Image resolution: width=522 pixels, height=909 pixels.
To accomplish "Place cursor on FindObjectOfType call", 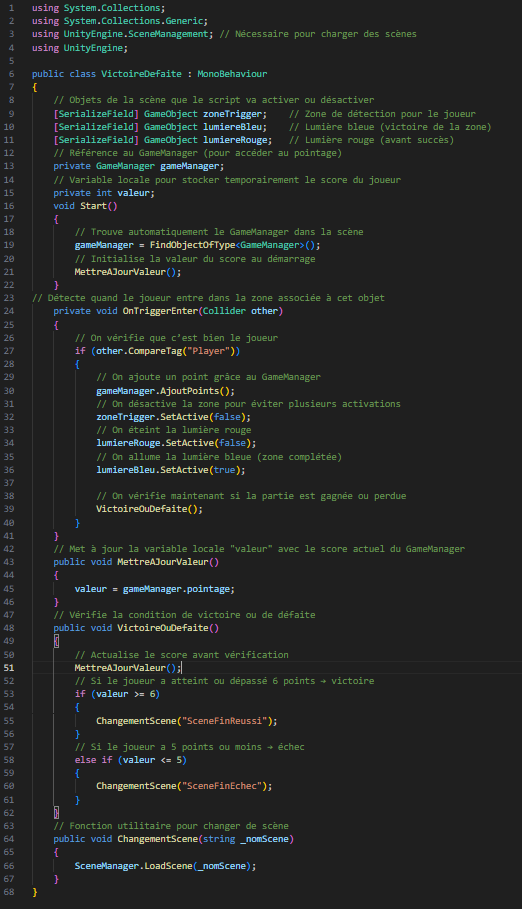I will pyautogui.click(x=193, y=245).
